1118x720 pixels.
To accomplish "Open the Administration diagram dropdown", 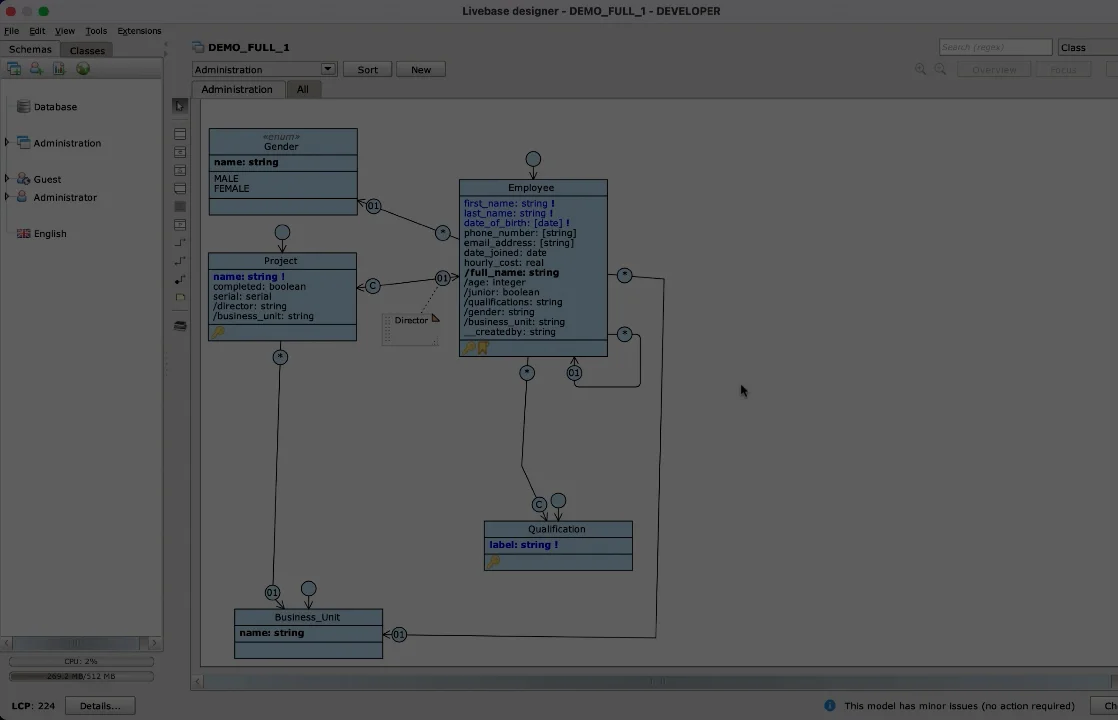I will coord(328,69).
